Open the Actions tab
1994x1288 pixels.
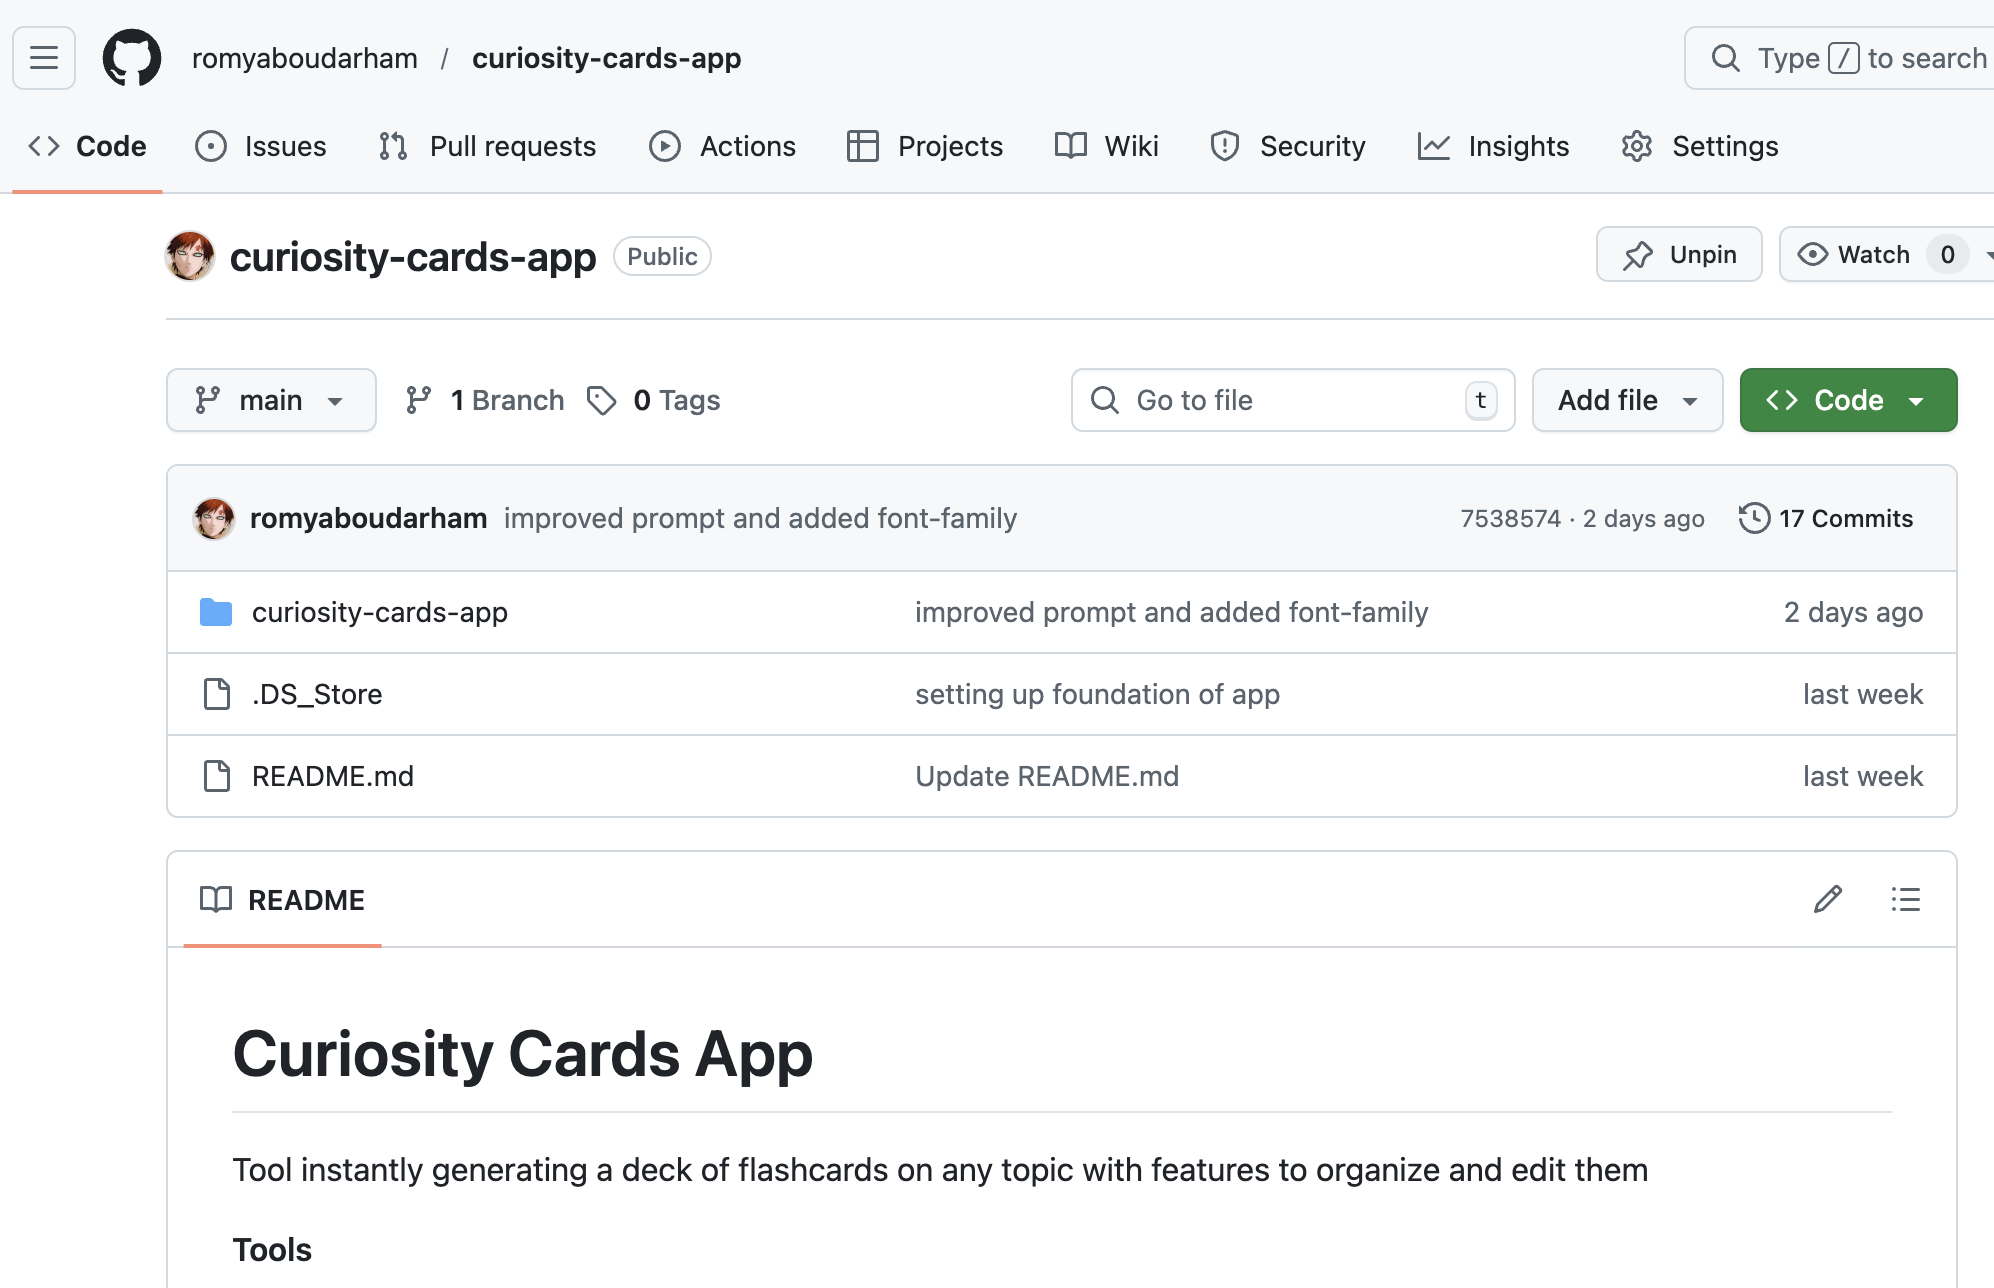pos(723,146)
